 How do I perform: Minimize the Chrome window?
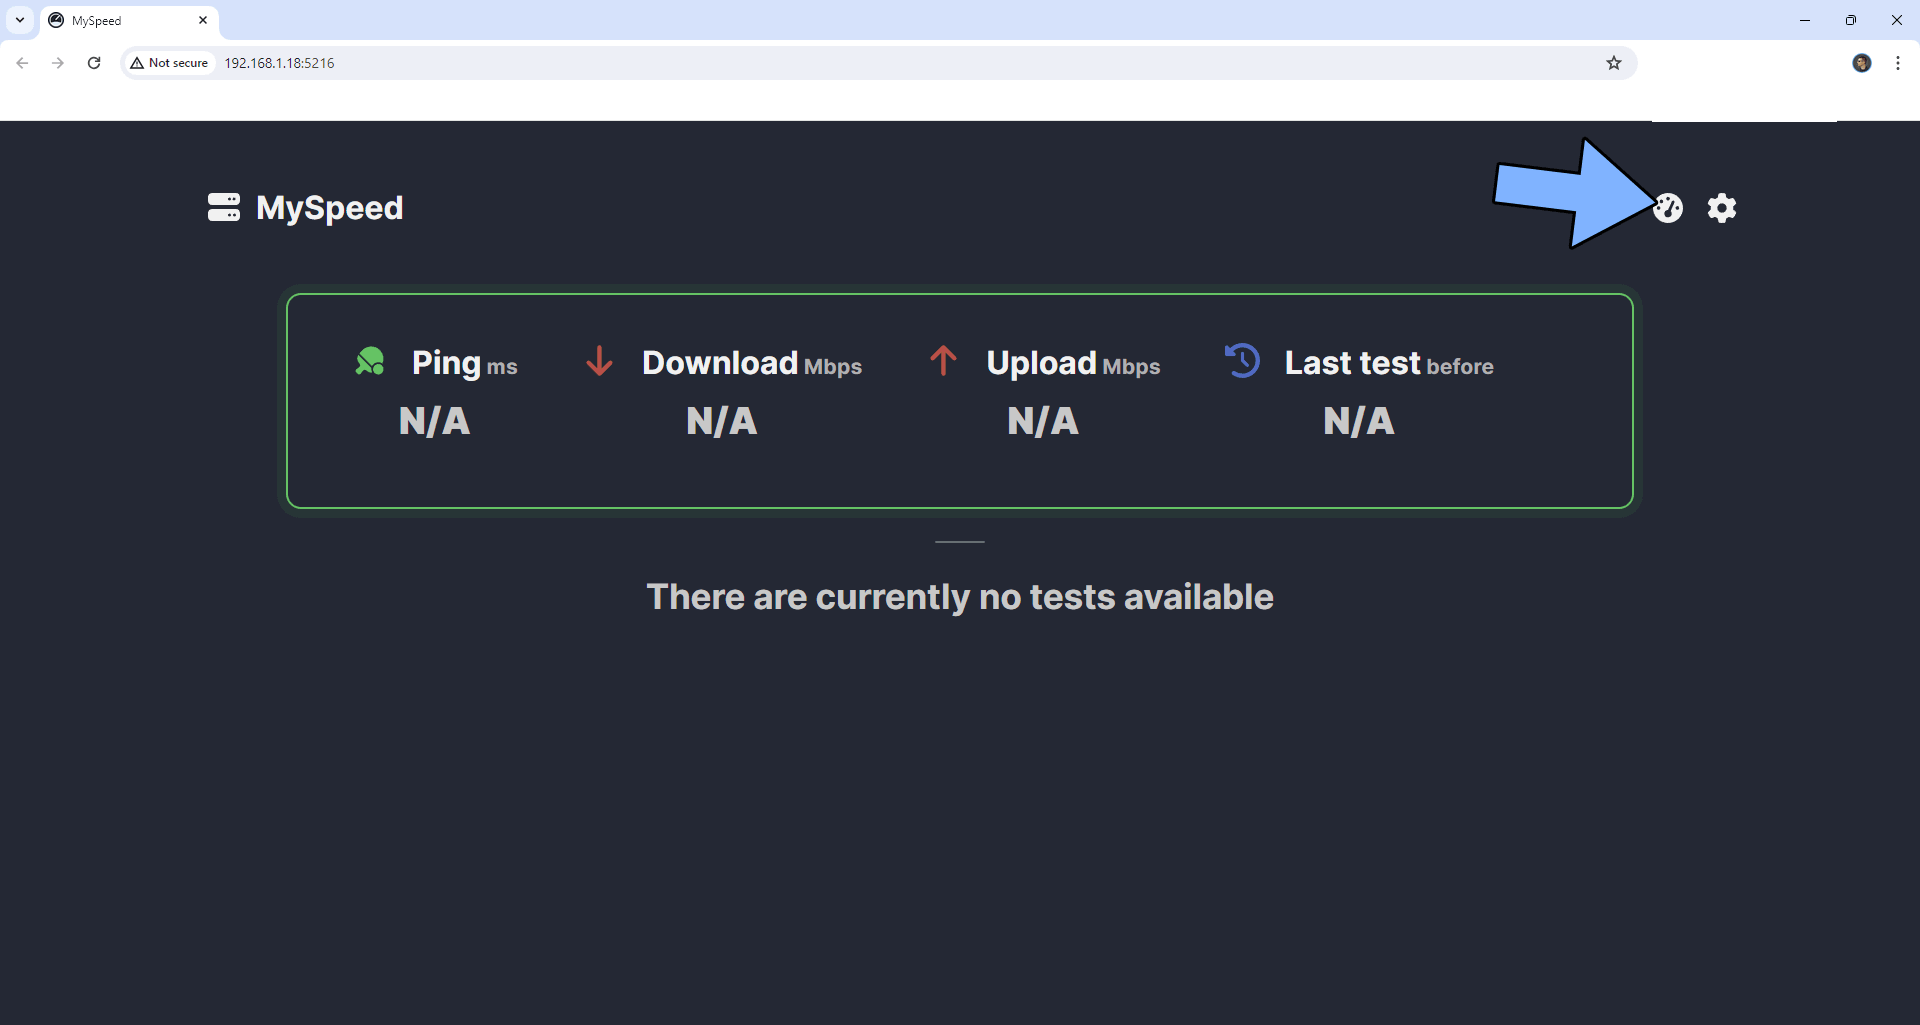pos(1805,20)
